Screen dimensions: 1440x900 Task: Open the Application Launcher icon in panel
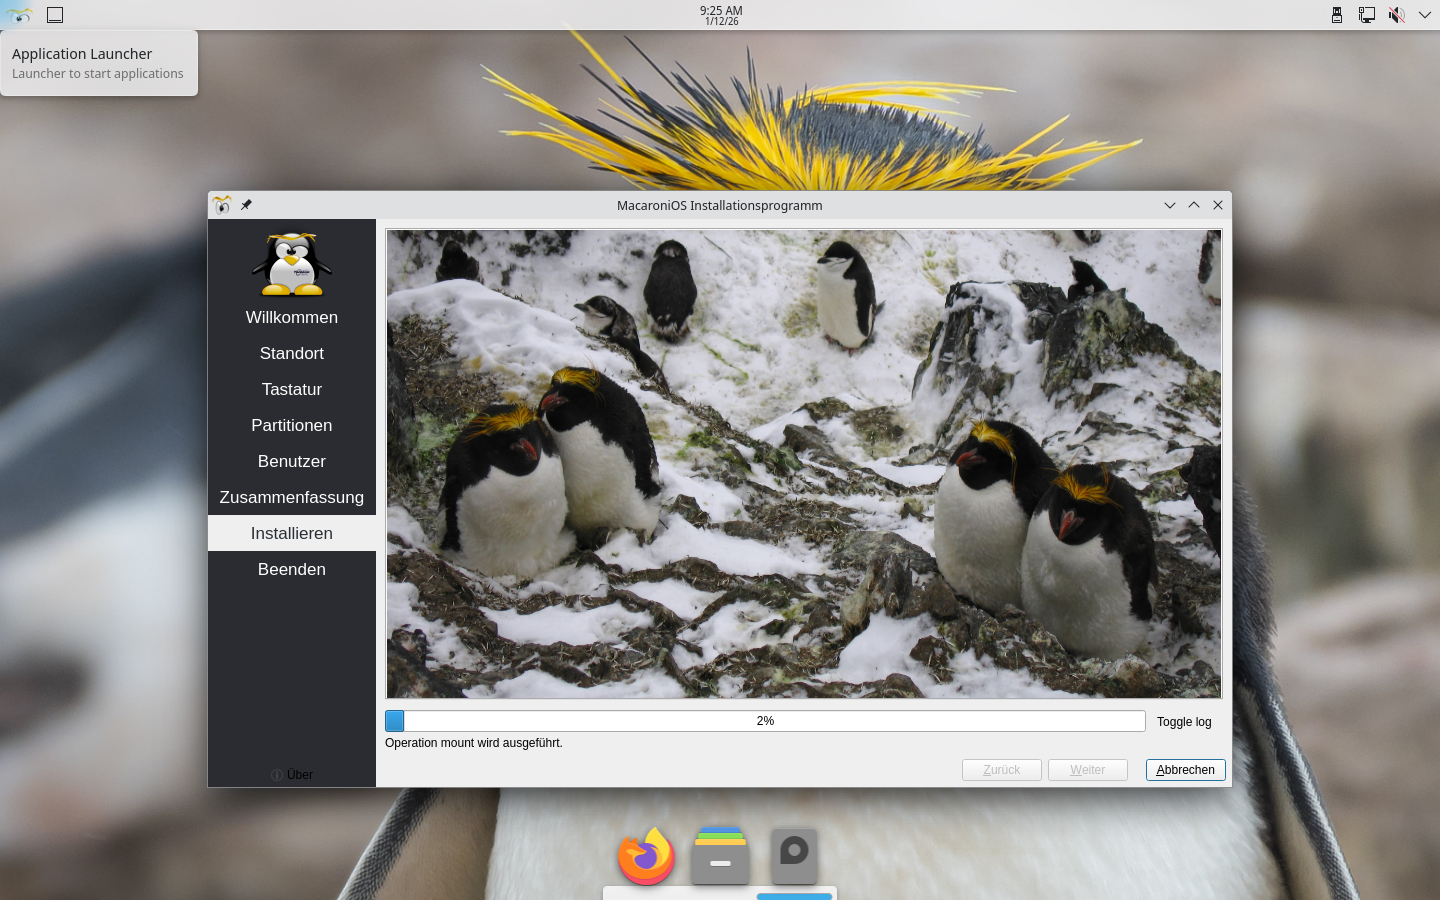click(x=19, y=15)
